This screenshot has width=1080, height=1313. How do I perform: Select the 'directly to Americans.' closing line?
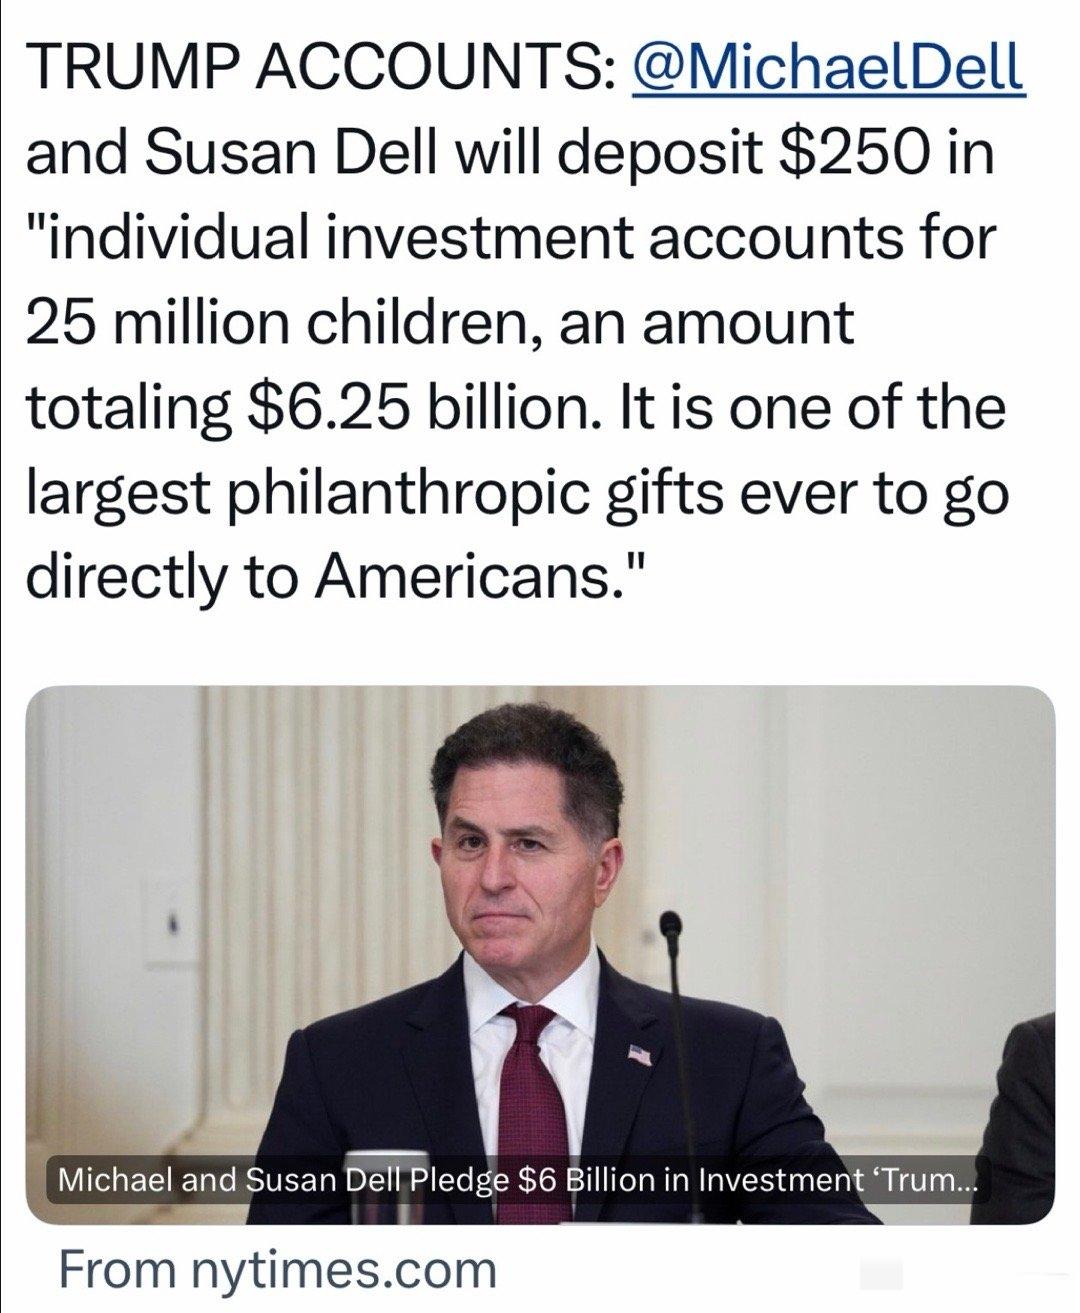[x=338, y=576]
